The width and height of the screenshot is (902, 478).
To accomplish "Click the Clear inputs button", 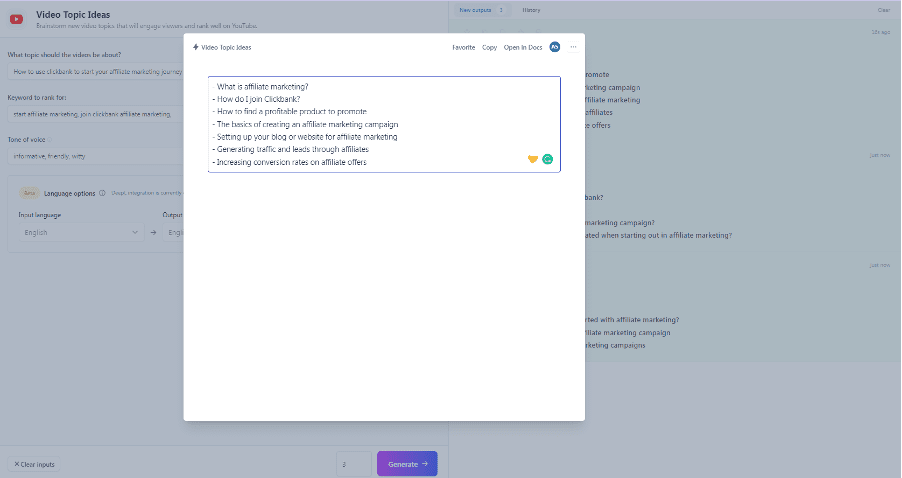I will tap(34, 464).
